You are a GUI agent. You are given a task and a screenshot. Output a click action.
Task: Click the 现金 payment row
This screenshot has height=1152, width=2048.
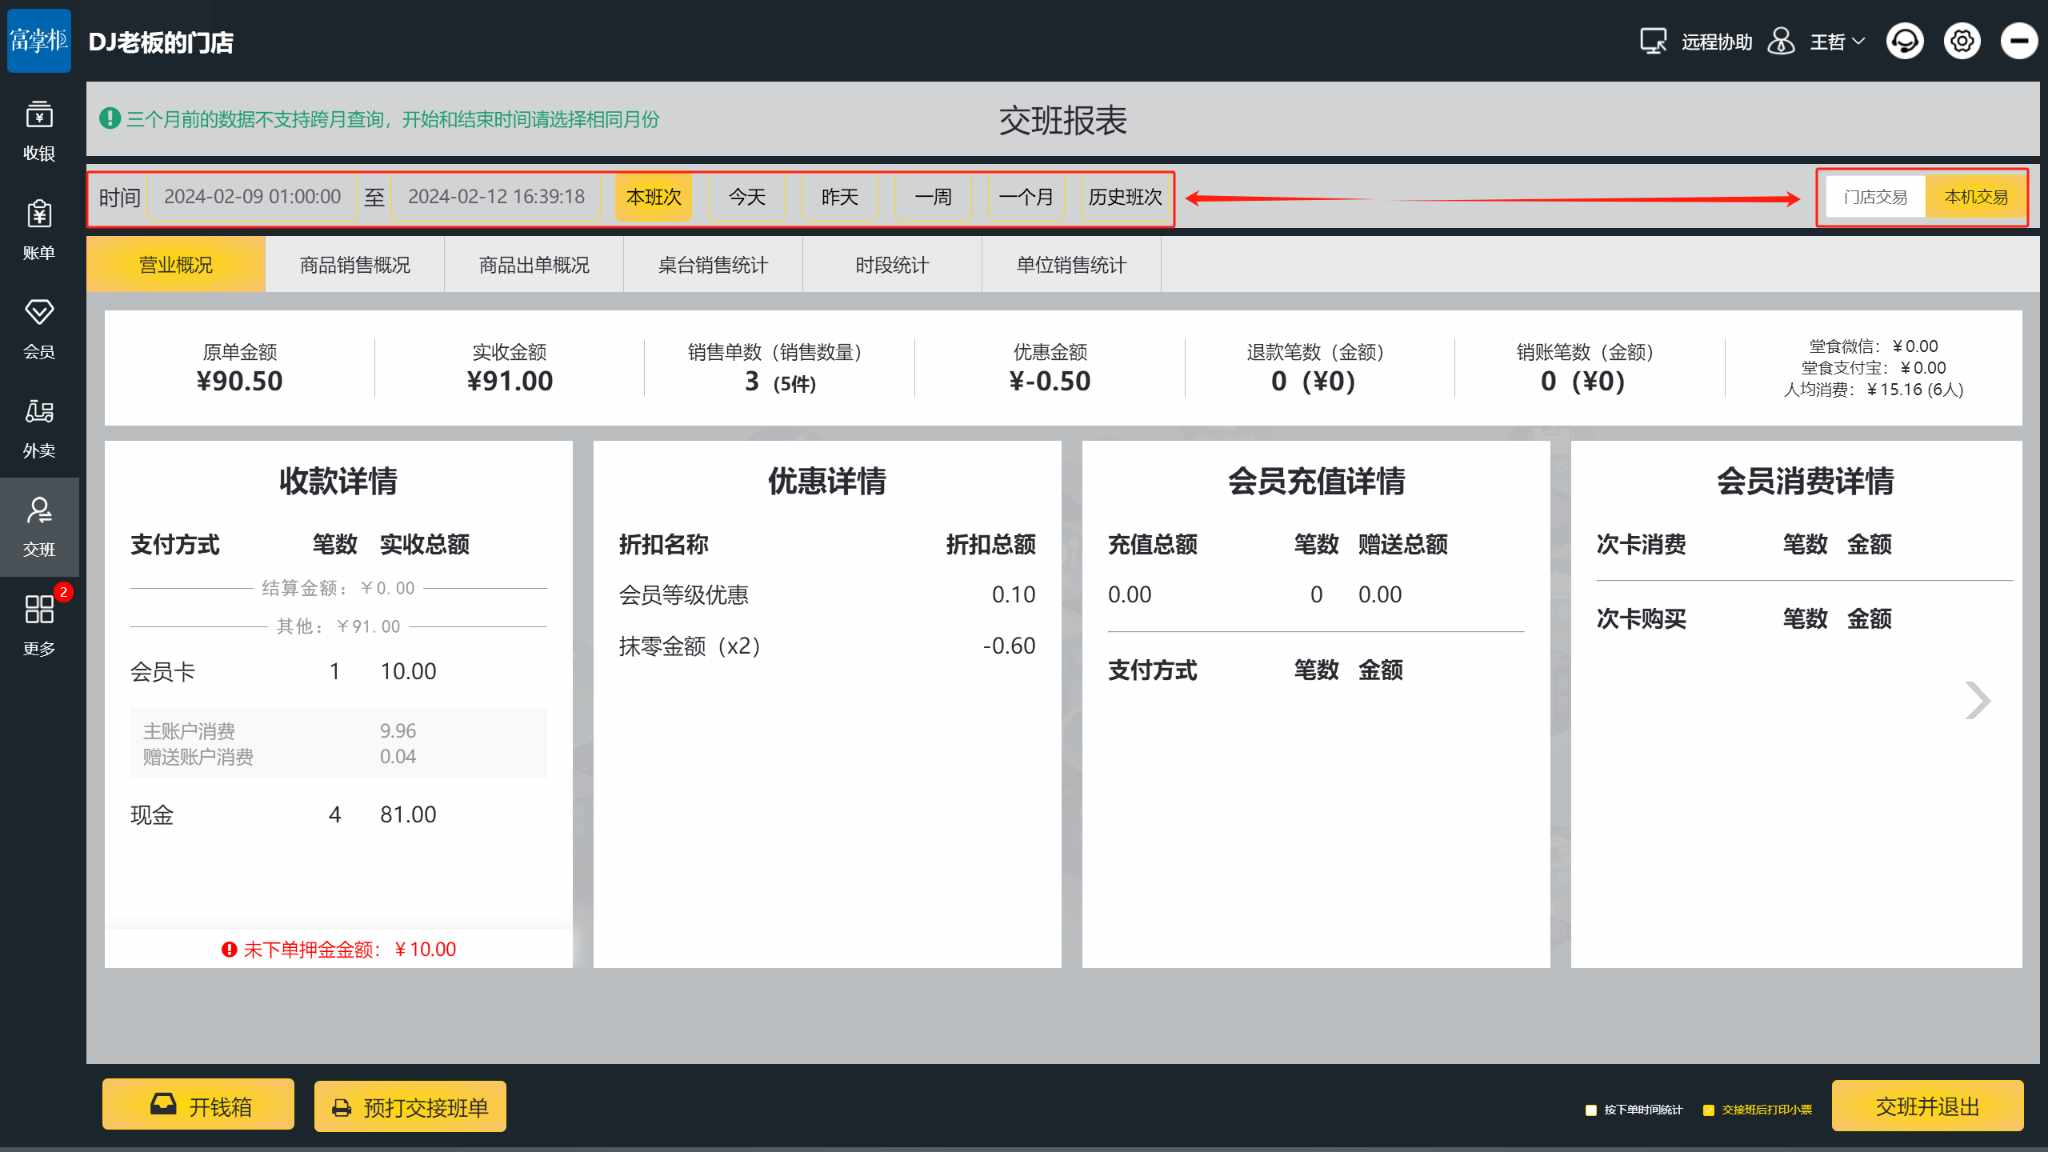[338, 815]
